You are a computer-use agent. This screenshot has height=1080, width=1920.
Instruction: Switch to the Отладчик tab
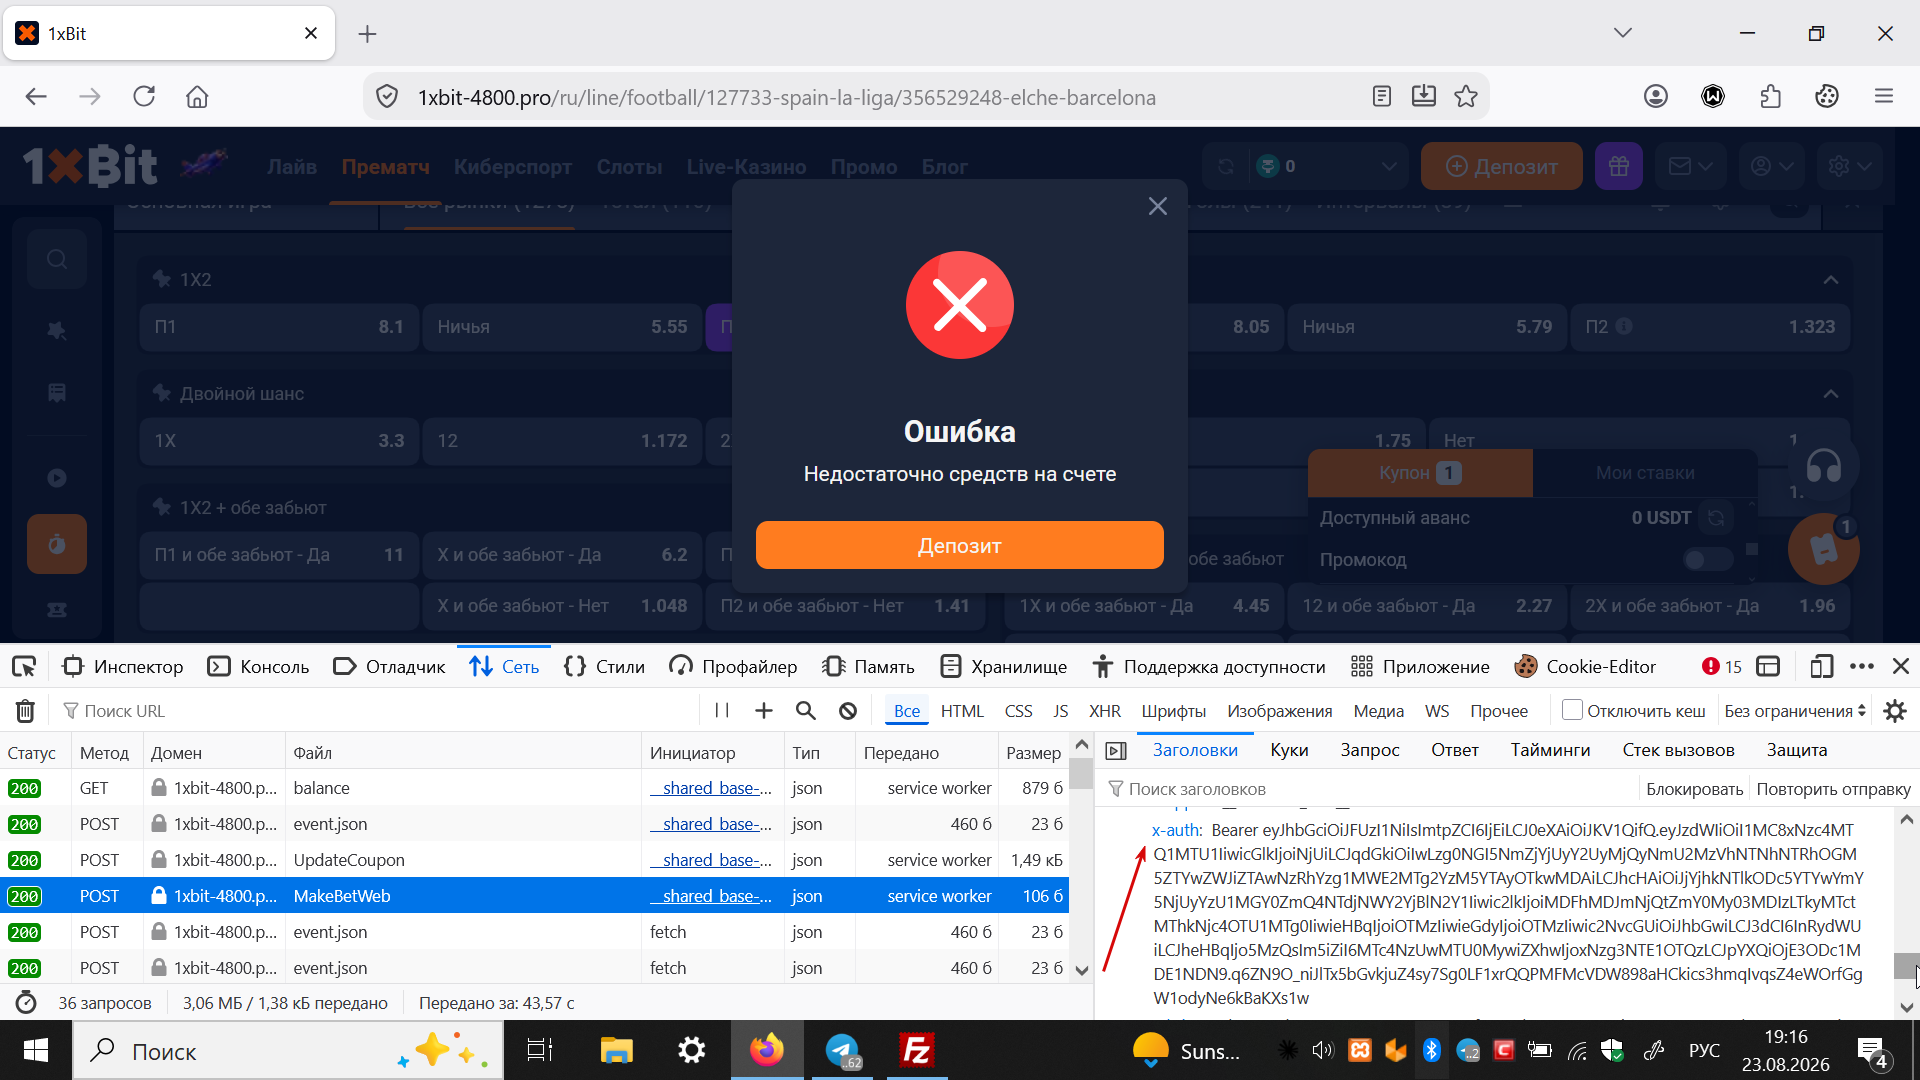389,666
